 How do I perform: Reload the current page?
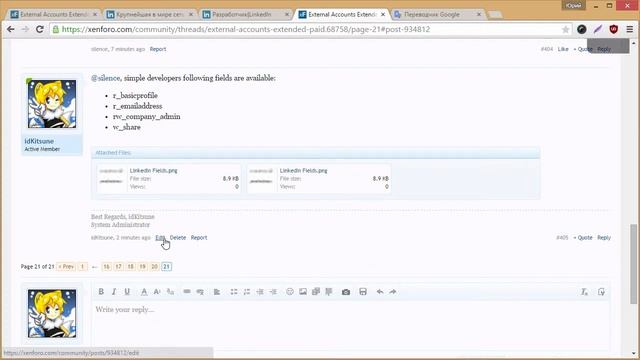tap(40, 29)
